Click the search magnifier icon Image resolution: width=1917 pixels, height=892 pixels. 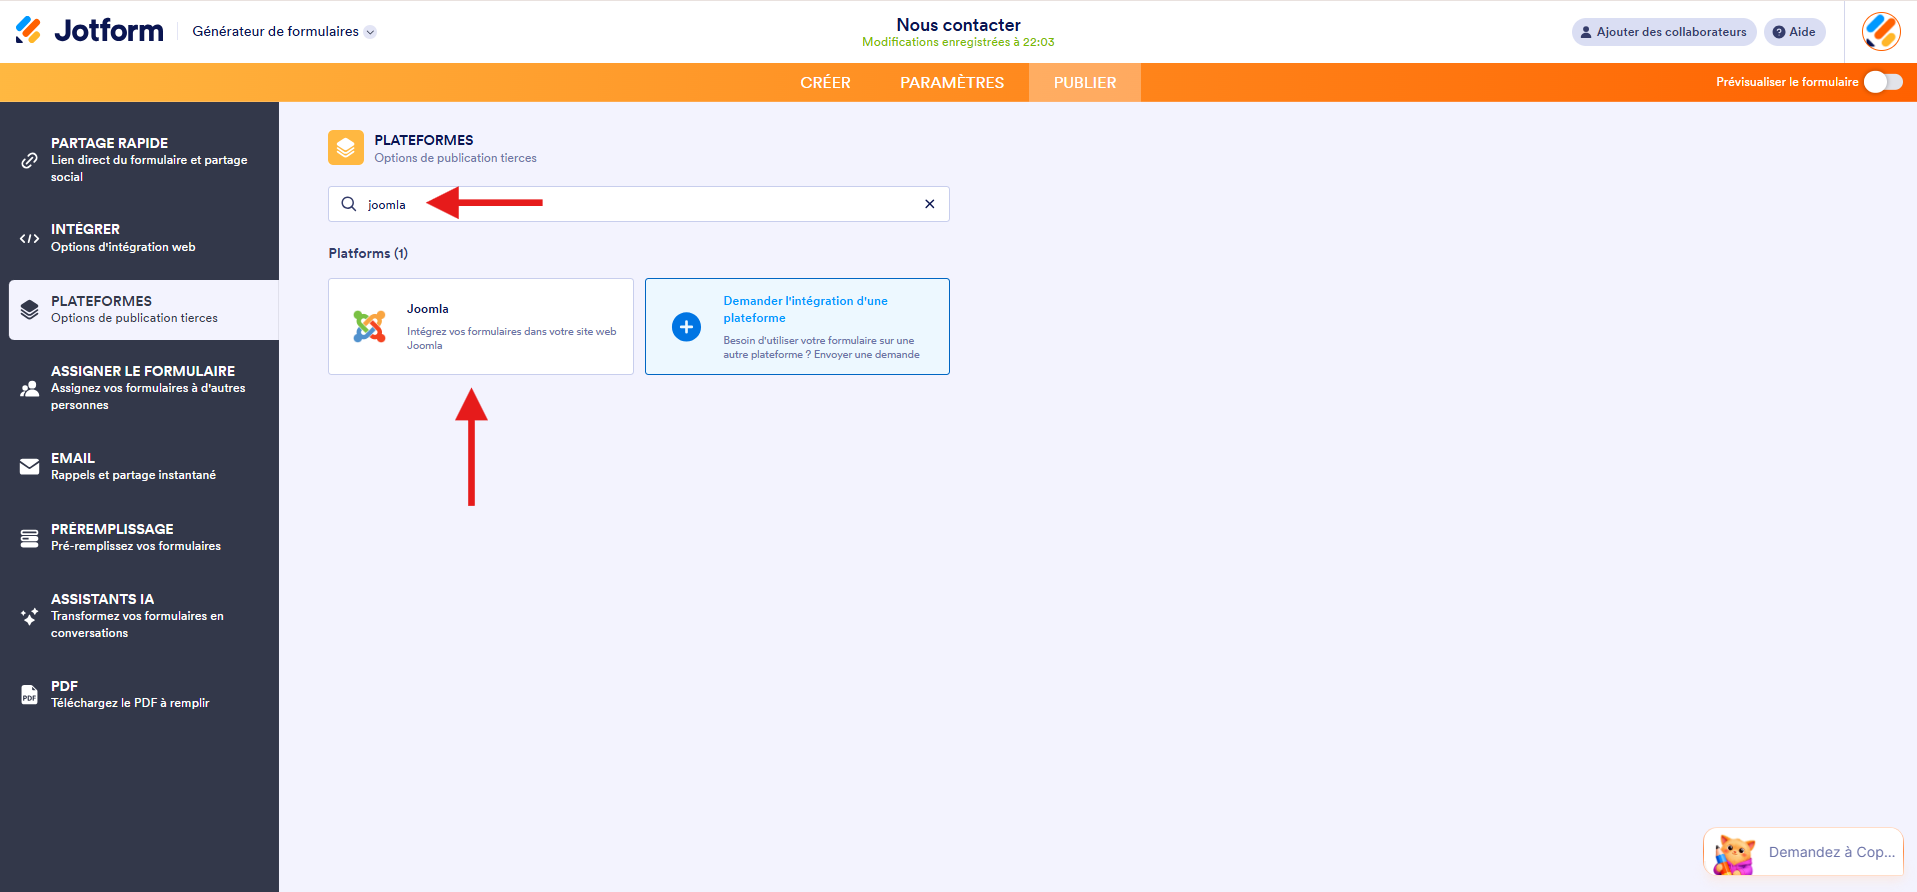pyautogui.click(x=349, y=204)
